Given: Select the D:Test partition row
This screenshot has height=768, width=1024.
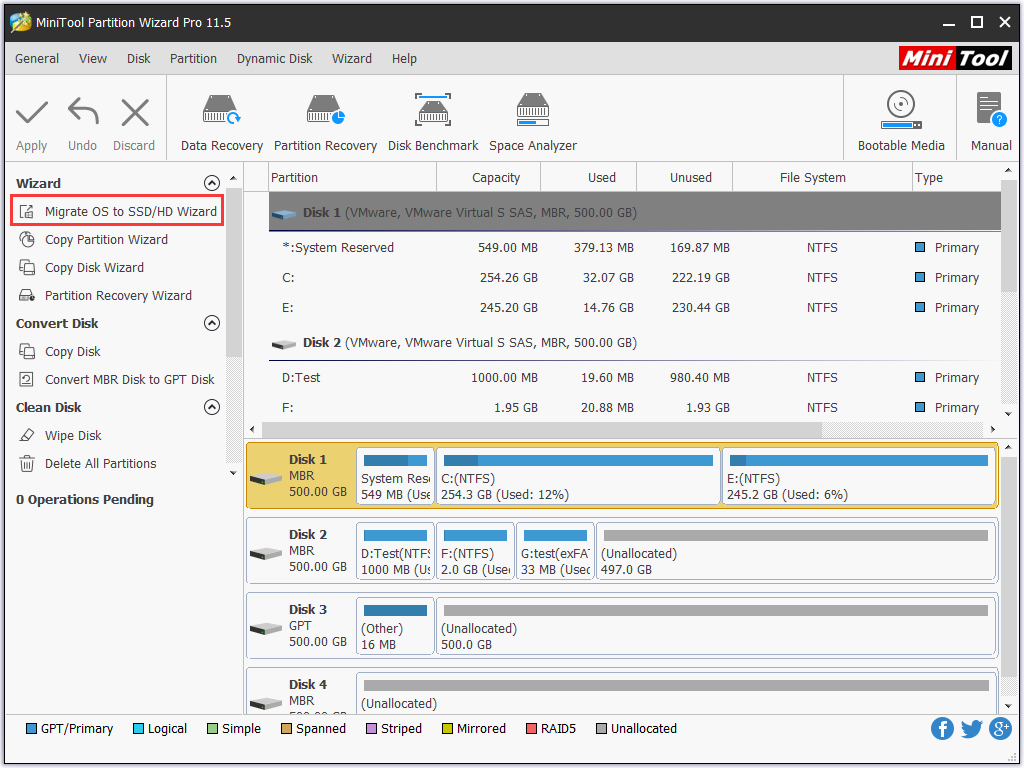Looking at the screenshot, I should pos(634,377).
